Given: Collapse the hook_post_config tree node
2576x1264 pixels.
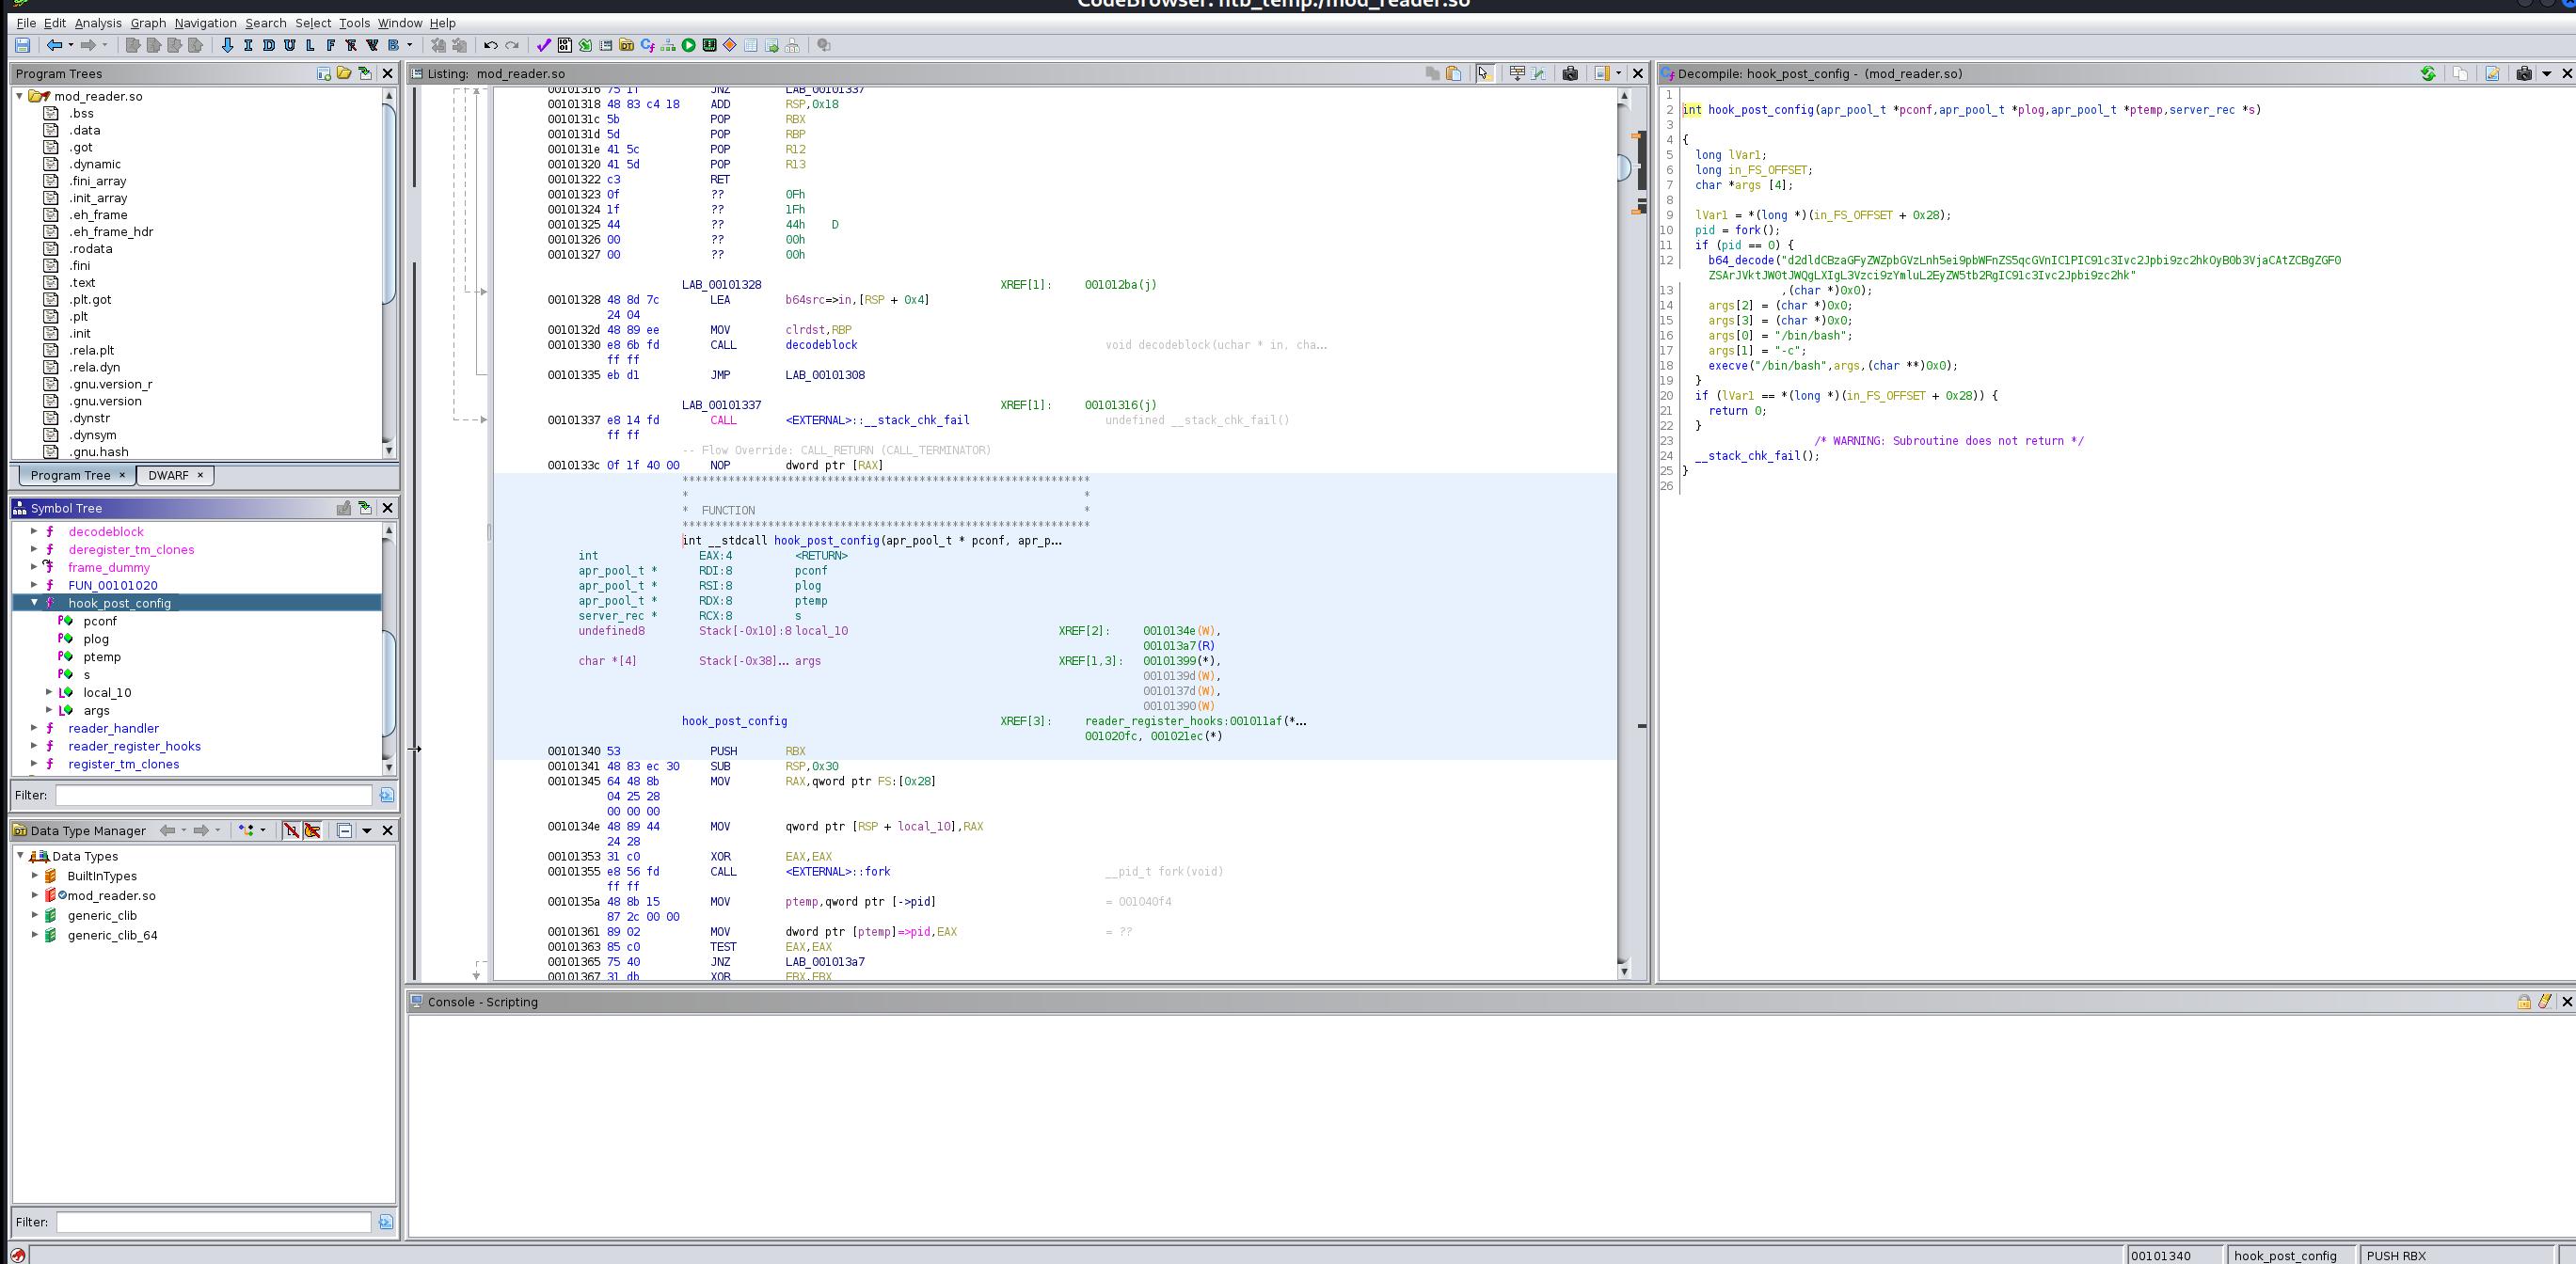Looking at the screenshot, I should (34, 603).
